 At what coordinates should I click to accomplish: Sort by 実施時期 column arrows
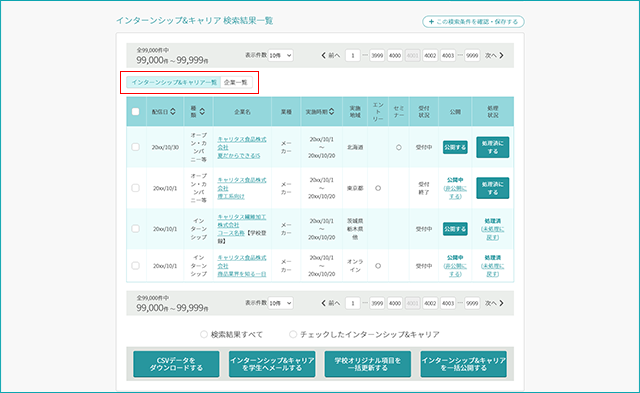pos(331,111)
